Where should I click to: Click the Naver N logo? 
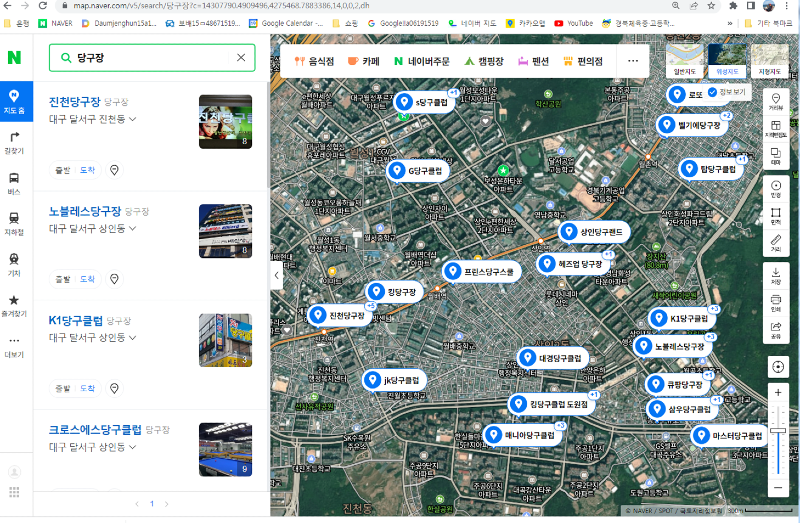pyautogui.click(x=14, y=58)
